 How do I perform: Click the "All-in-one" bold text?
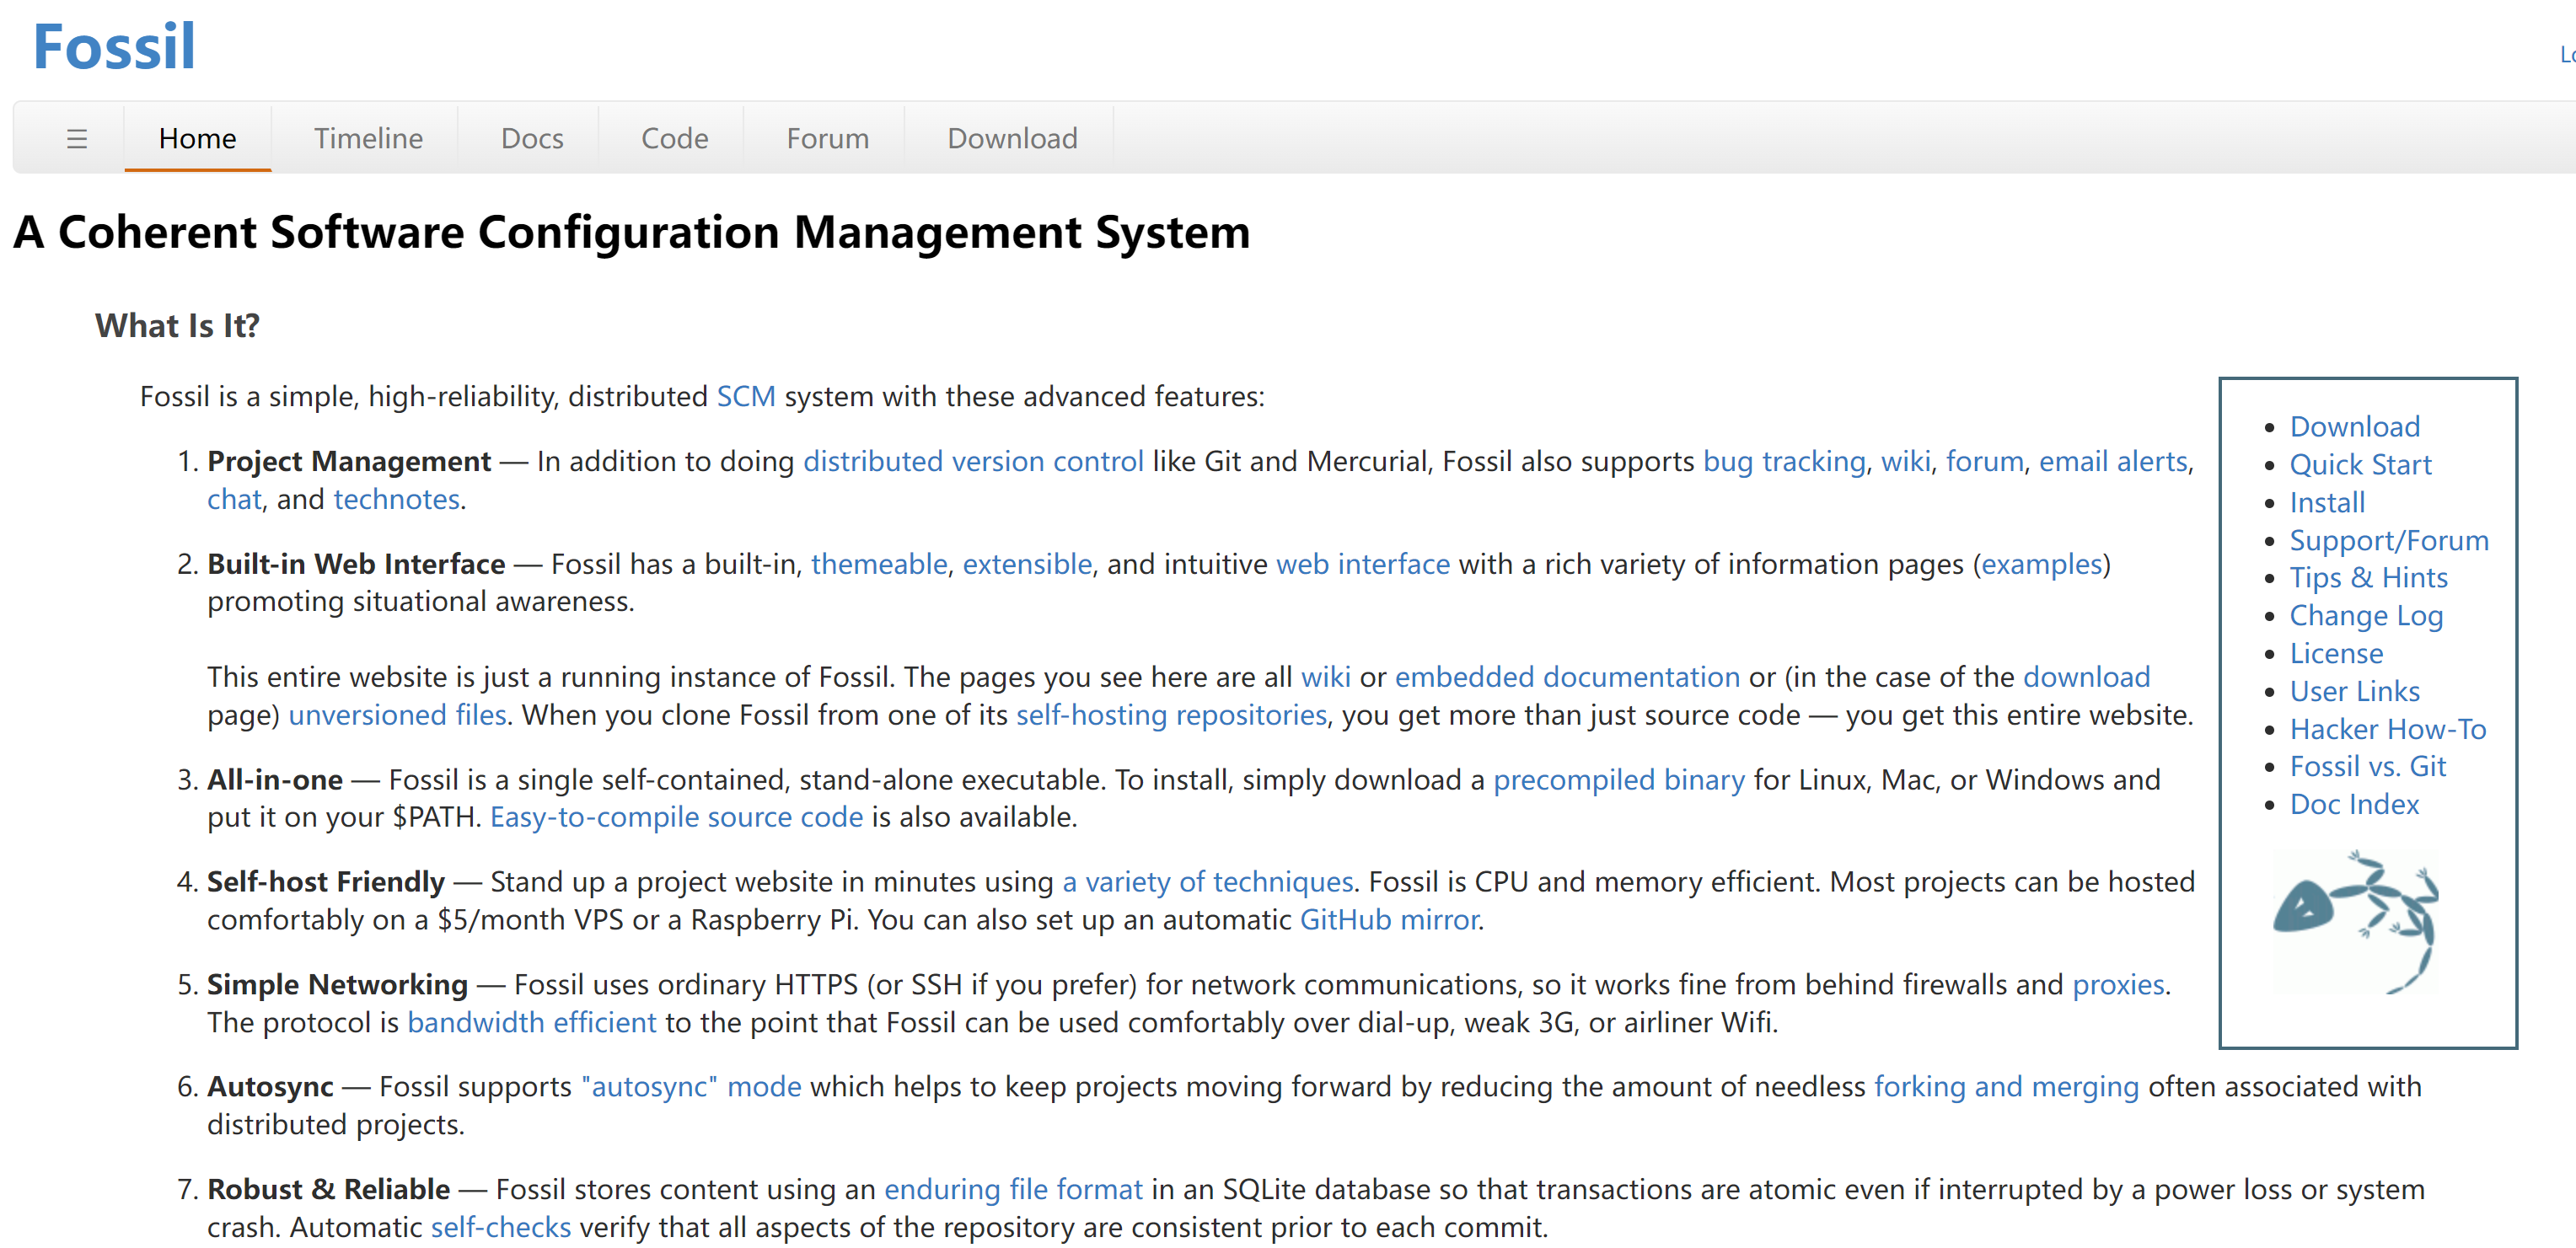pyautogui.click(x=274, y=780)
